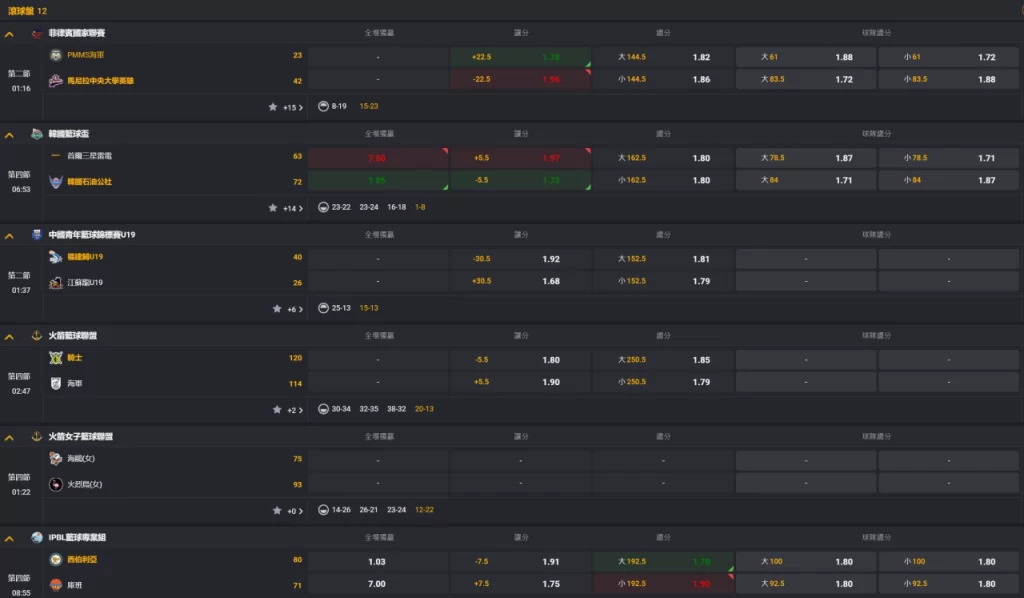Pick the 大84 odds 1.71
This screenshot has width=1024, height=598.
point(807,180)
